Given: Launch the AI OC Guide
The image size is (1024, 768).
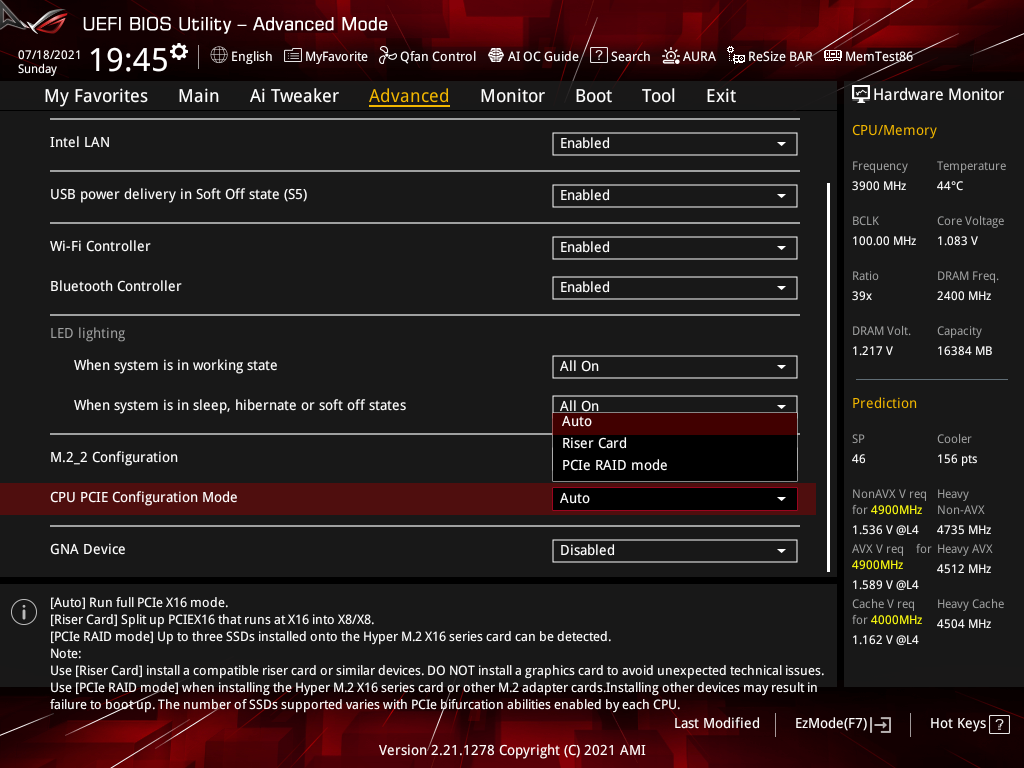Looking at the screenshot, I should coord(533,56).
